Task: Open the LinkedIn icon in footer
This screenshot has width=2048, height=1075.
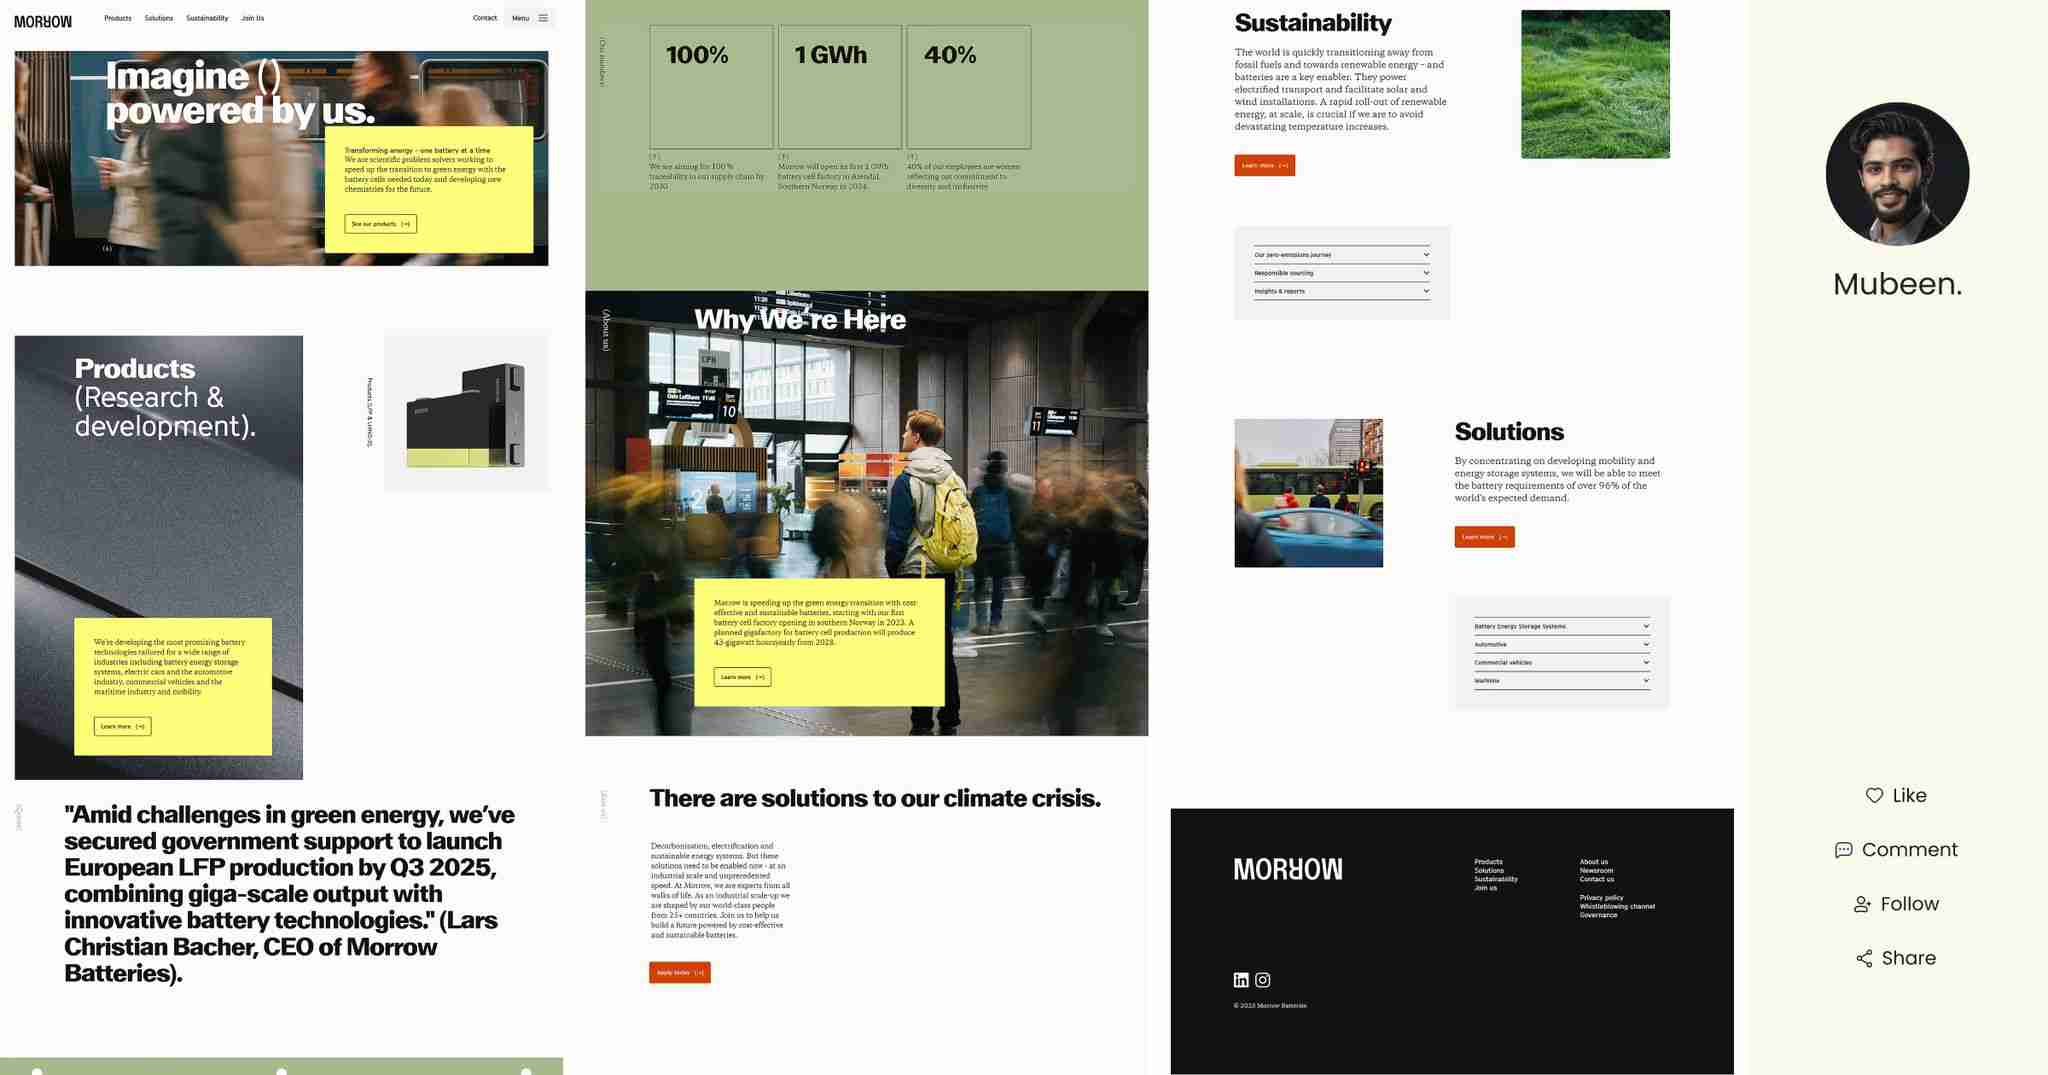Action: (1241, 980)
